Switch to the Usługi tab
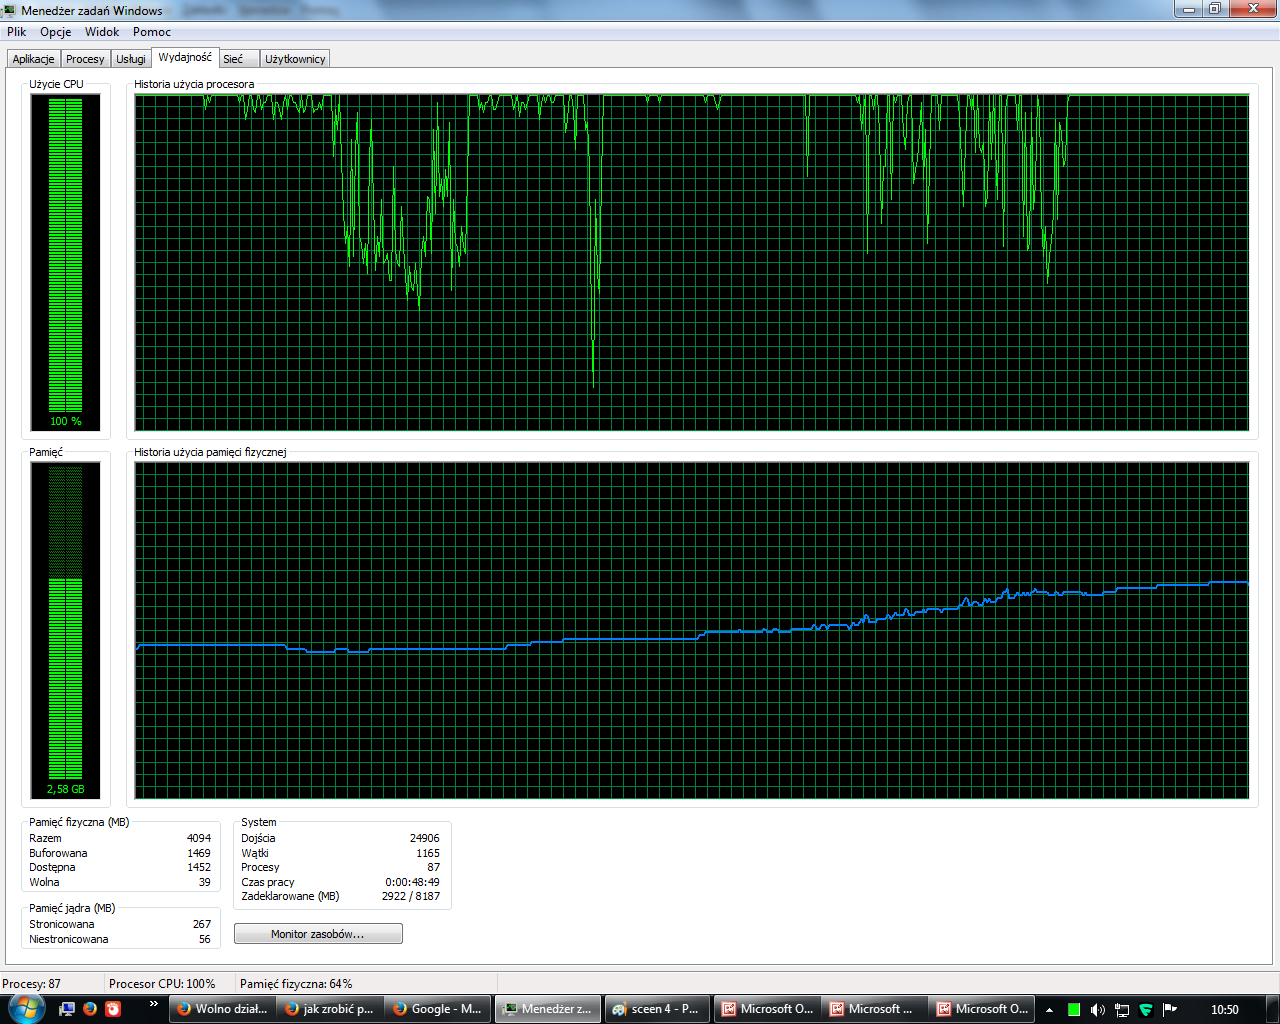This screenshot has width=1280, height=1024. point(131,59)
